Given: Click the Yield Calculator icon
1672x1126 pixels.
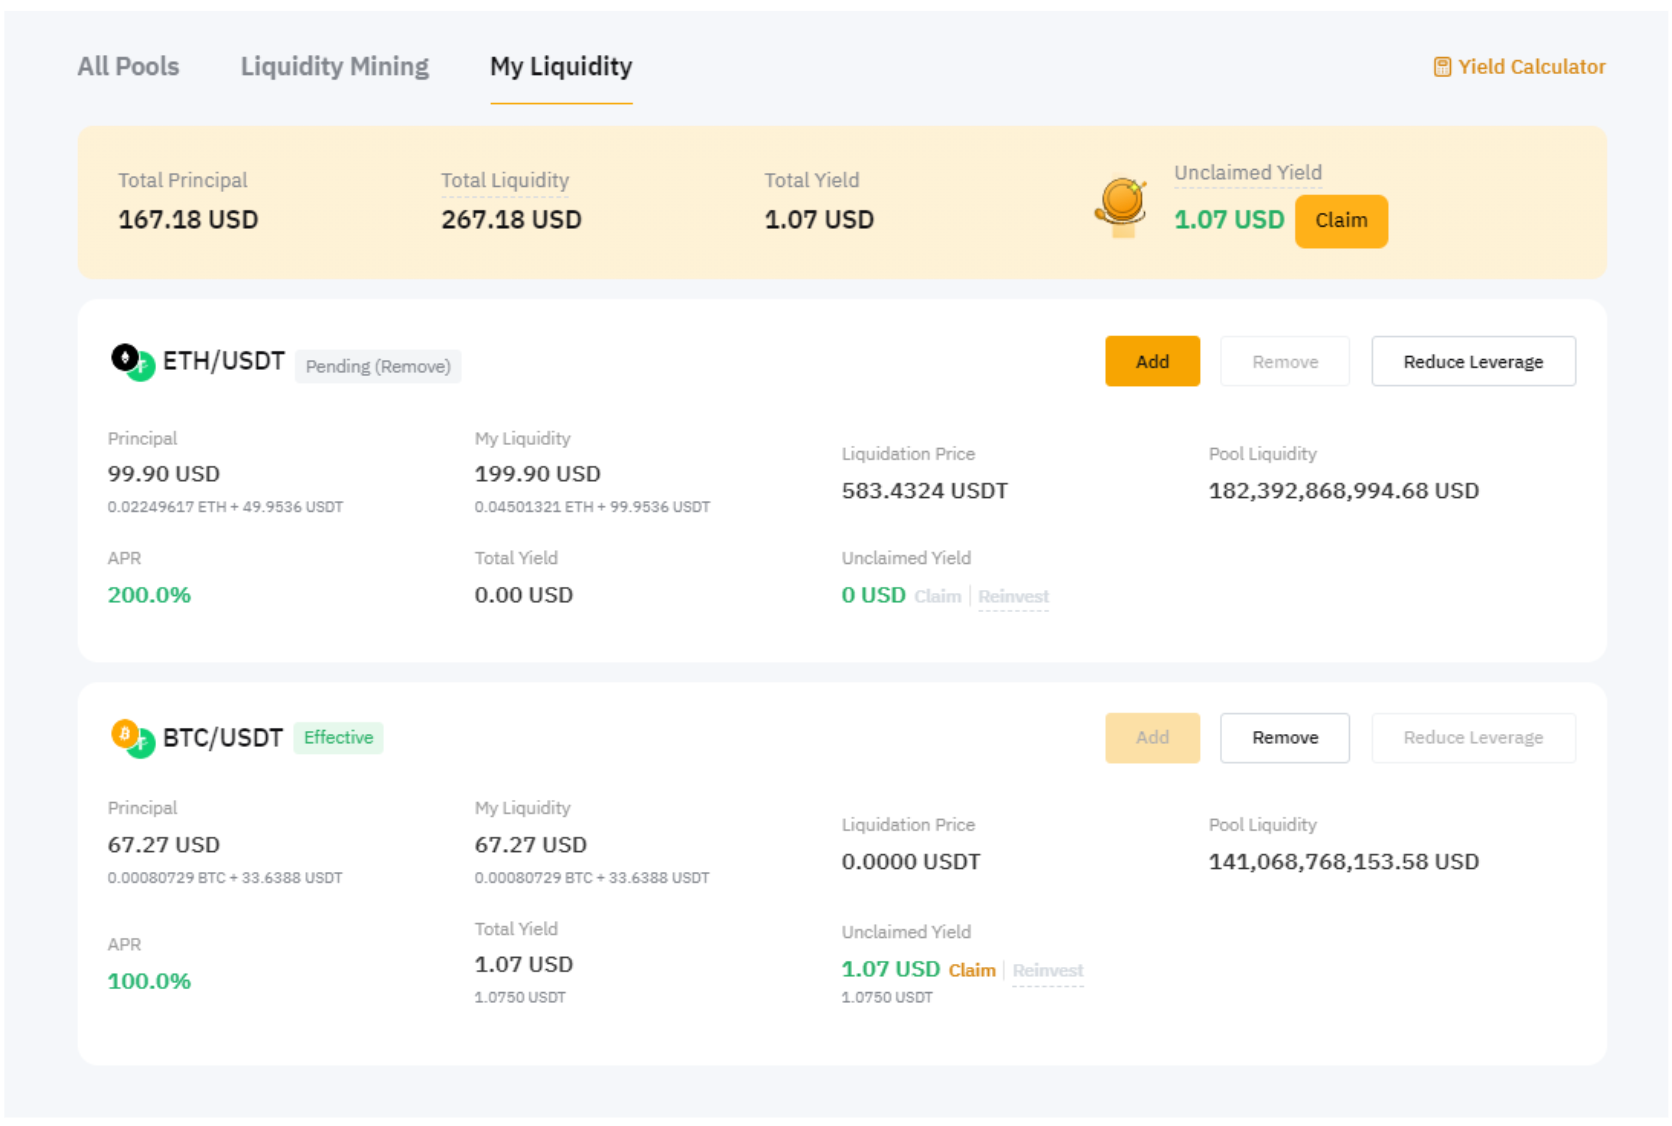Looking at the screenshot, I should coord(1441,67).
